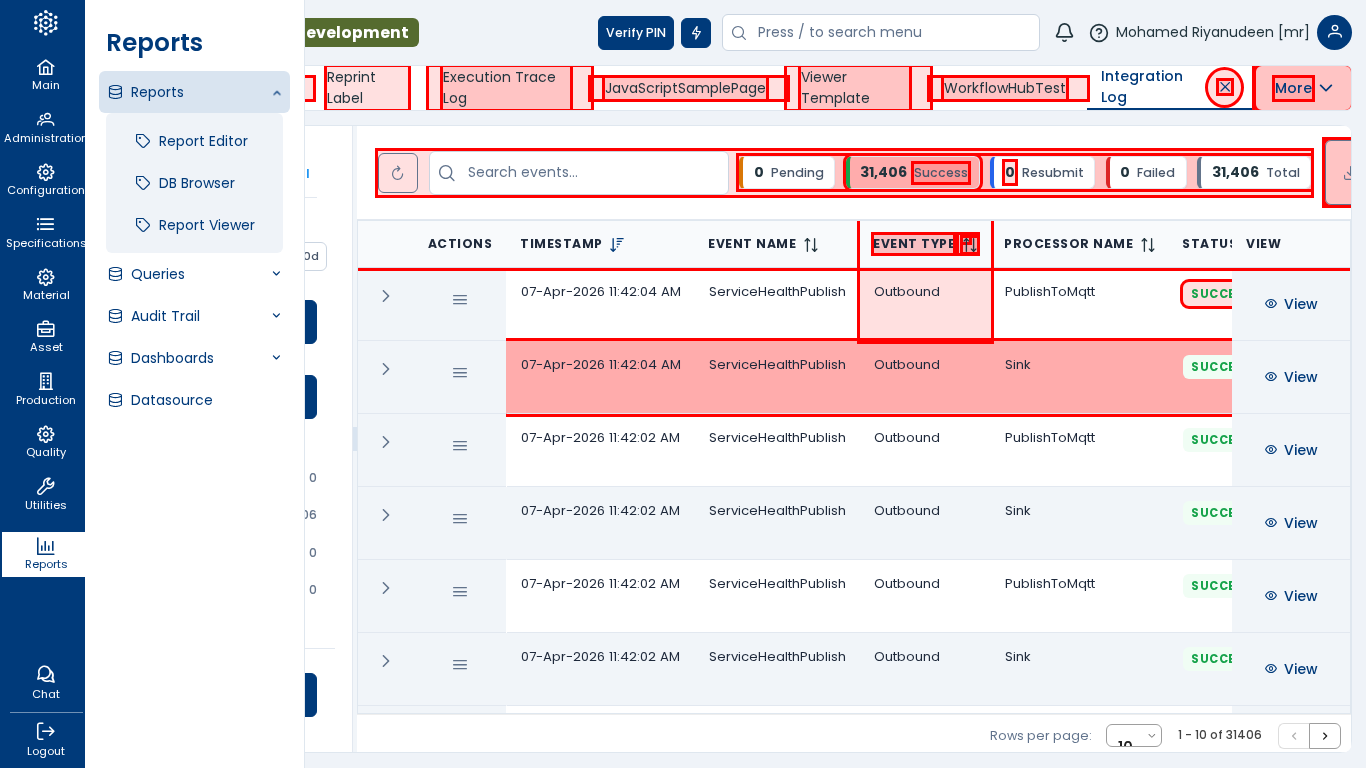Click the Logout icon in sidebar

(x=46, y=739)
